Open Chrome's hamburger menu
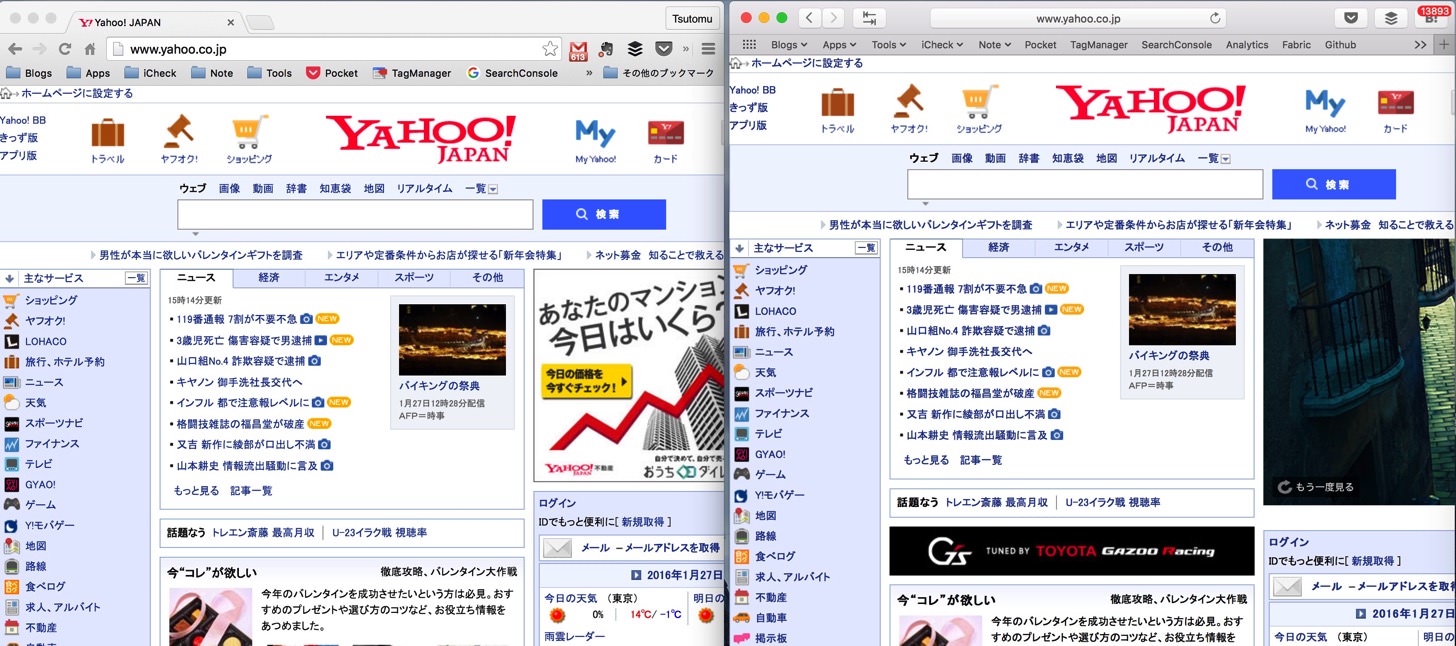Viewport: 1456px width, 646px height. [708, 49]
